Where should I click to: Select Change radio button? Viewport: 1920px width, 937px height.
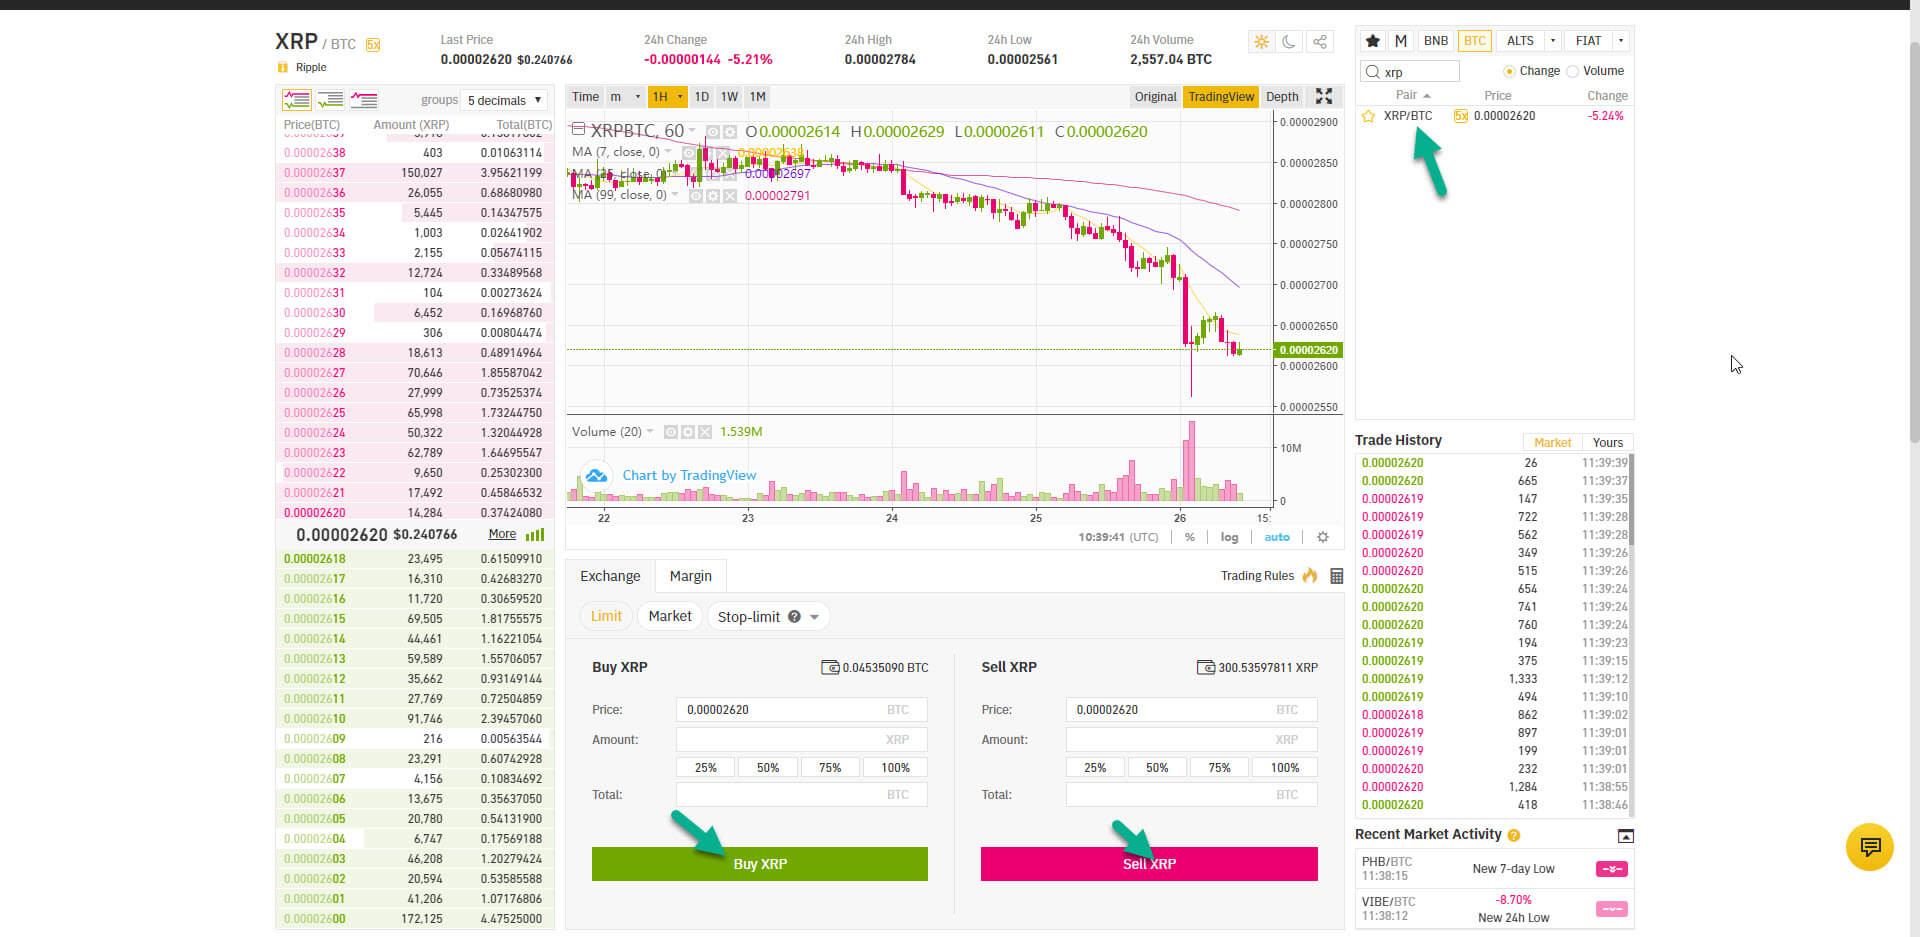pyautogui.click(x=1509, y=71)
